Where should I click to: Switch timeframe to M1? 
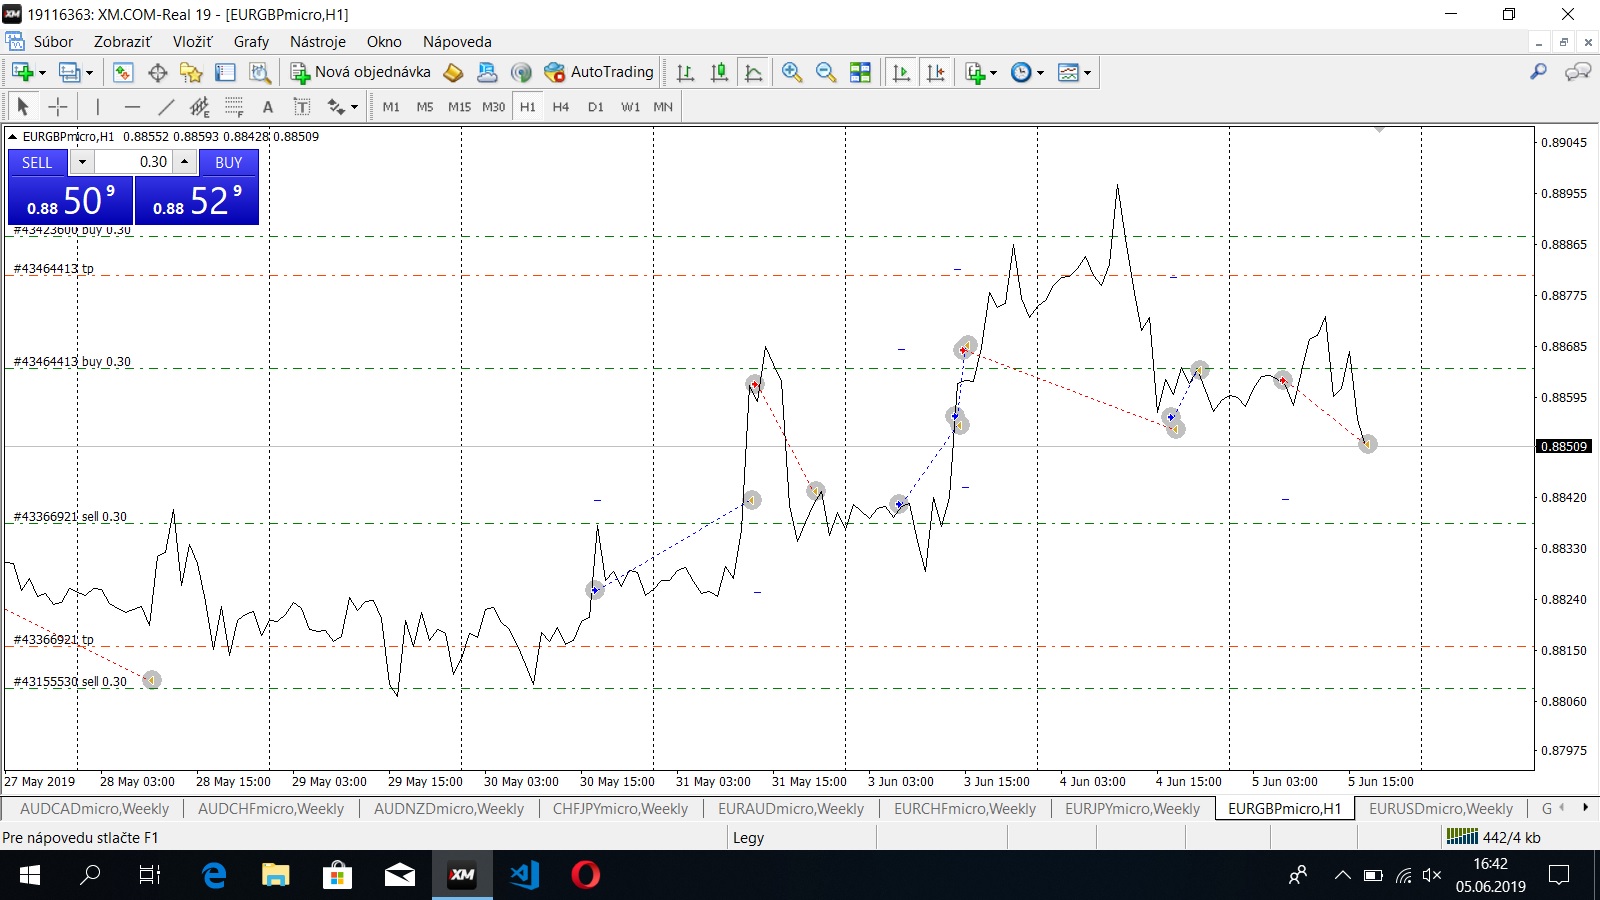tap(391, 106)
